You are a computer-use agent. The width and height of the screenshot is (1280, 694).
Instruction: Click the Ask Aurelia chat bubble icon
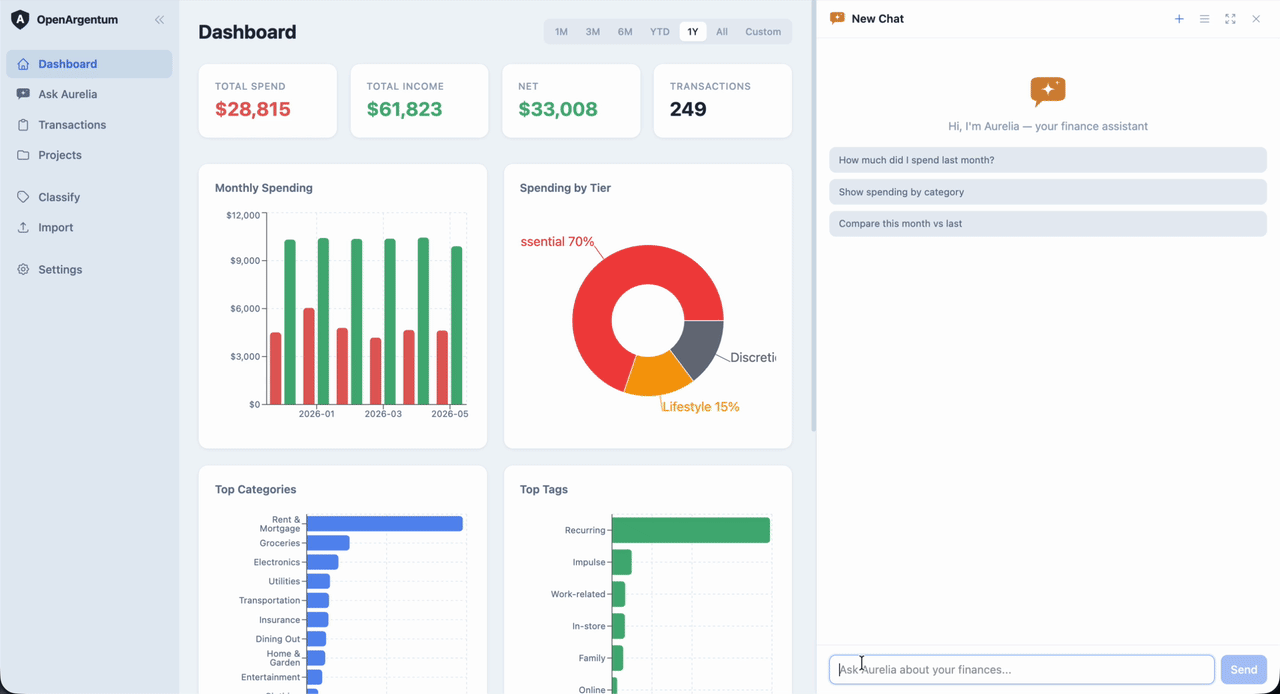(x=23, y=94)
